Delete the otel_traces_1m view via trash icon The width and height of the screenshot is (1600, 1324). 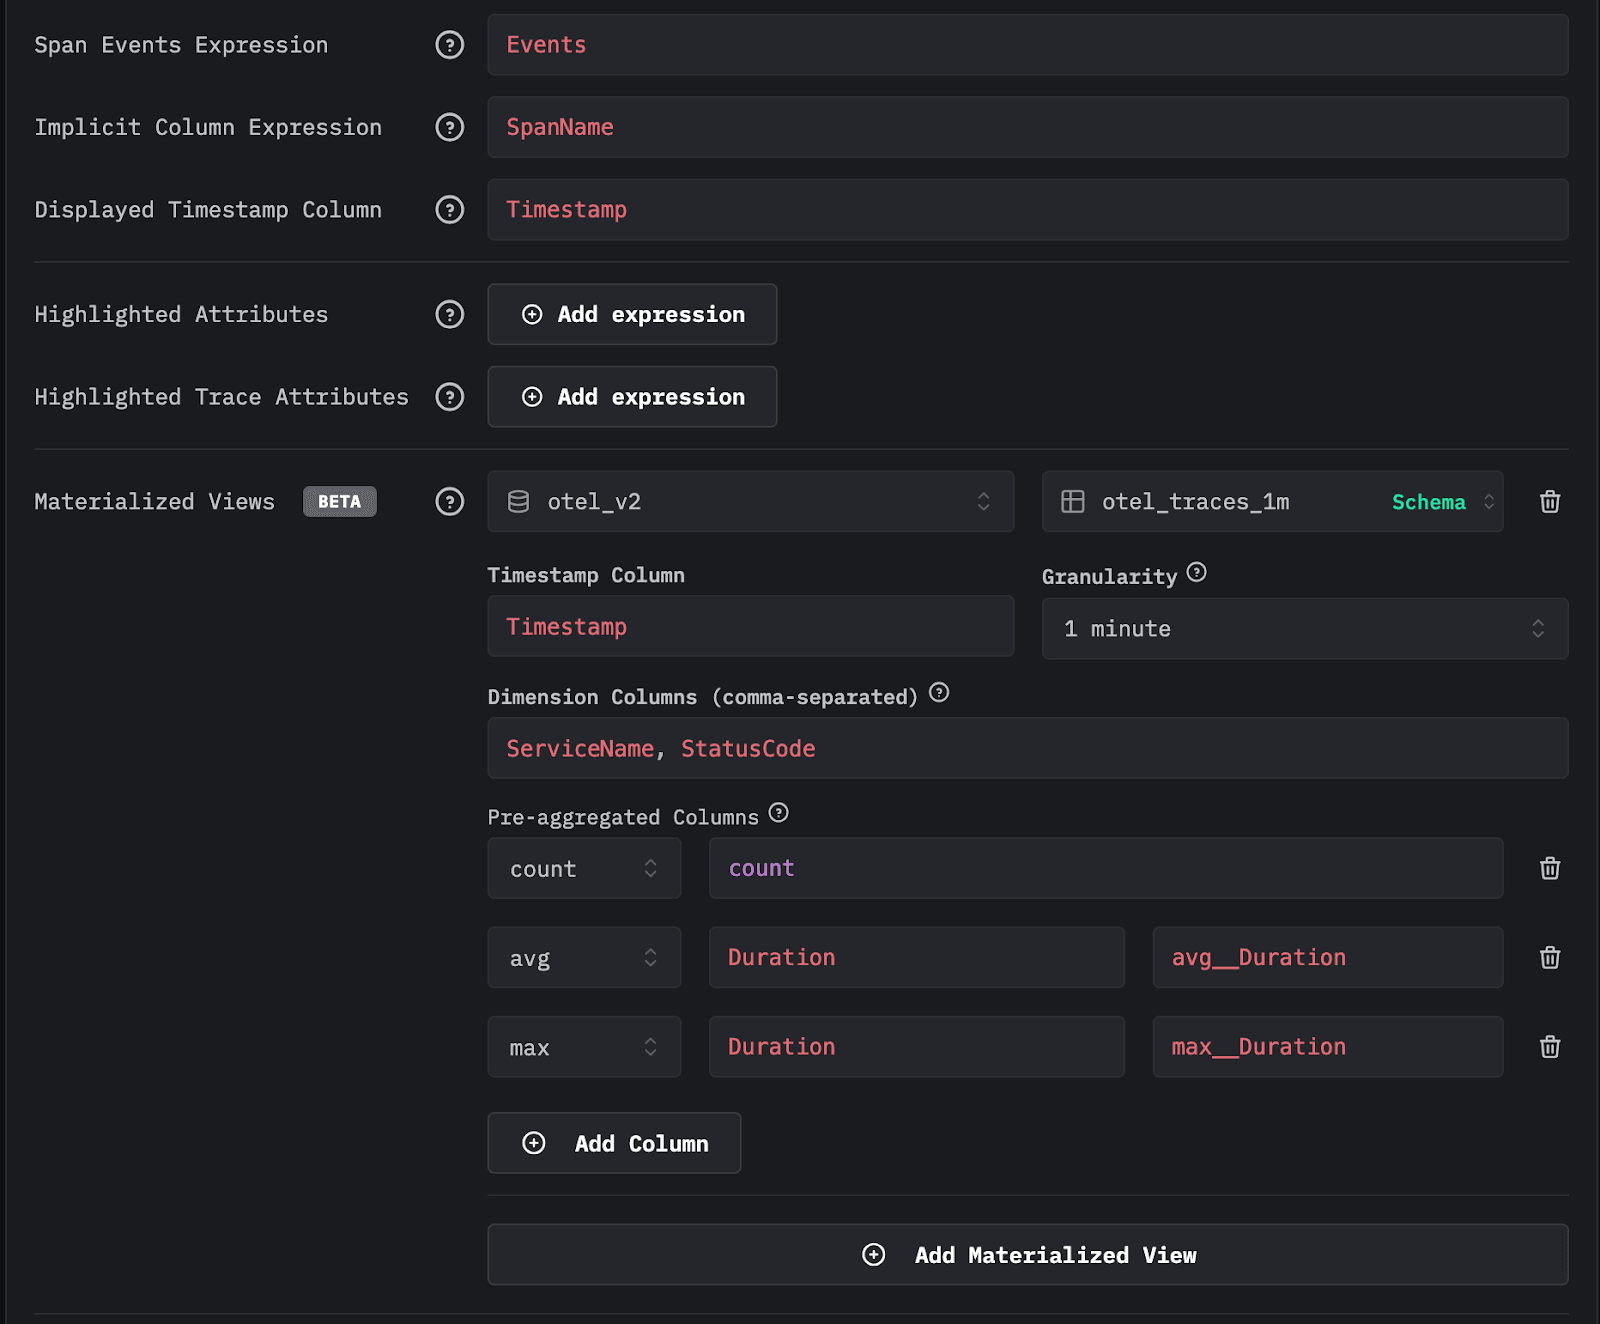pos(1549,501)
